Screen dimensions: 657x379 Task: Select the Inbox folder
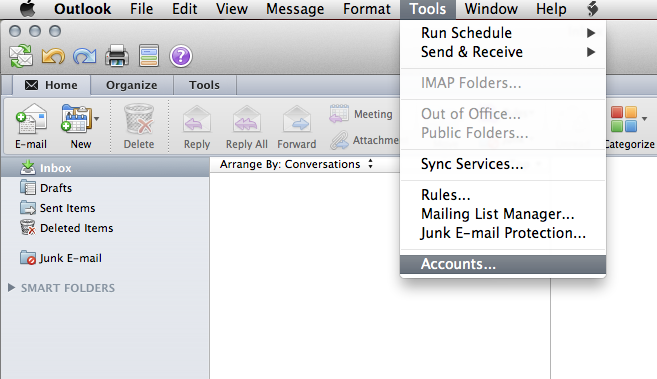tap(105, 168)
